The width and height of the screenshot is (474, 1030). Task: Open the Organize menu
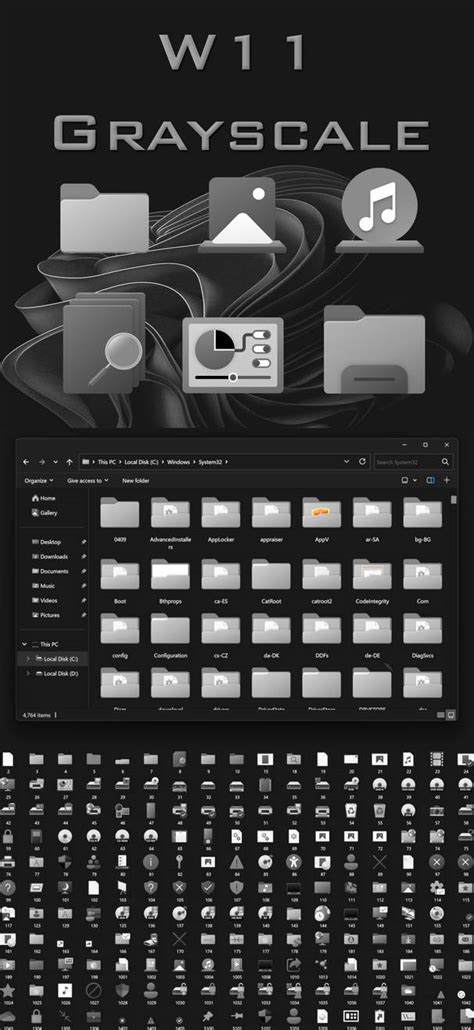39,480
